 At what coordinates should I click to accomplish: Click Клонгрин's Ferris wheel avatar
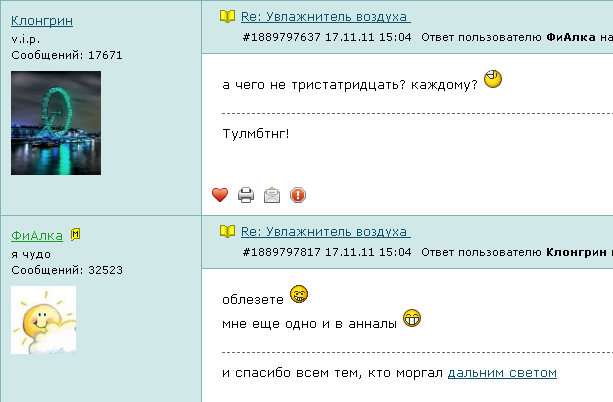[x=56, y=123]
